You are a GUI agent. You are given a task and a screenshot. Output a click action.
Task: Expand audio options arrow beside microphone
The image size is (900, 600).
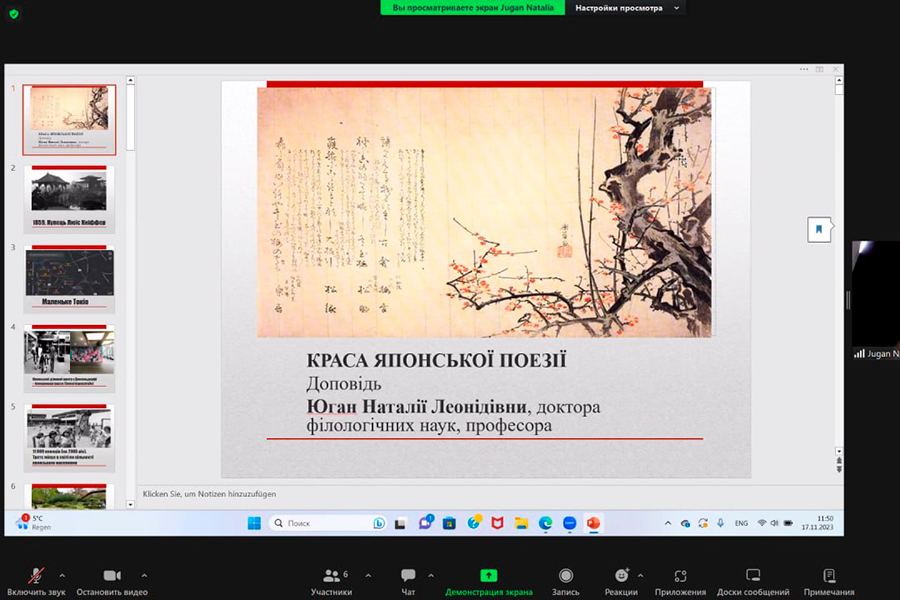coord(62,575)
